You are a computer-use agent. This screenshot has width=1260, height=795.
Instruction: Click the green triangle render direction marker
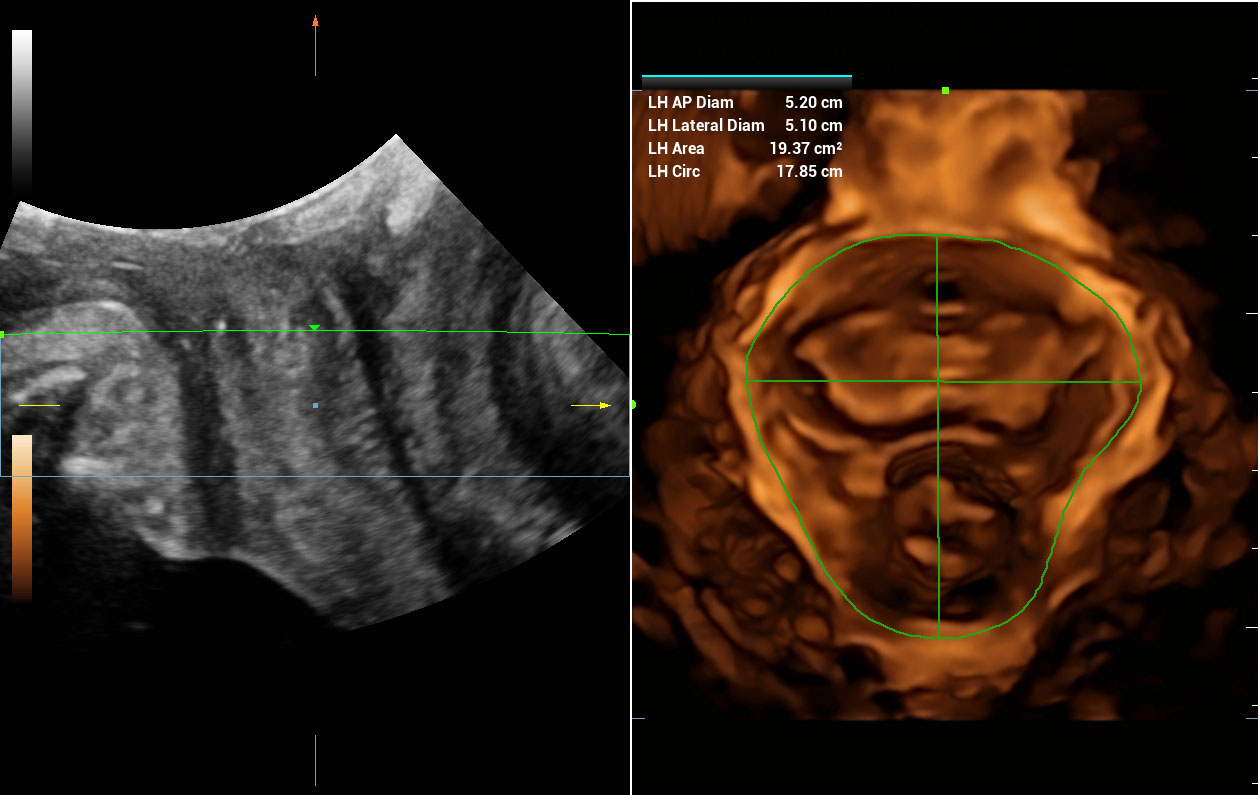(x=314, y=328)
